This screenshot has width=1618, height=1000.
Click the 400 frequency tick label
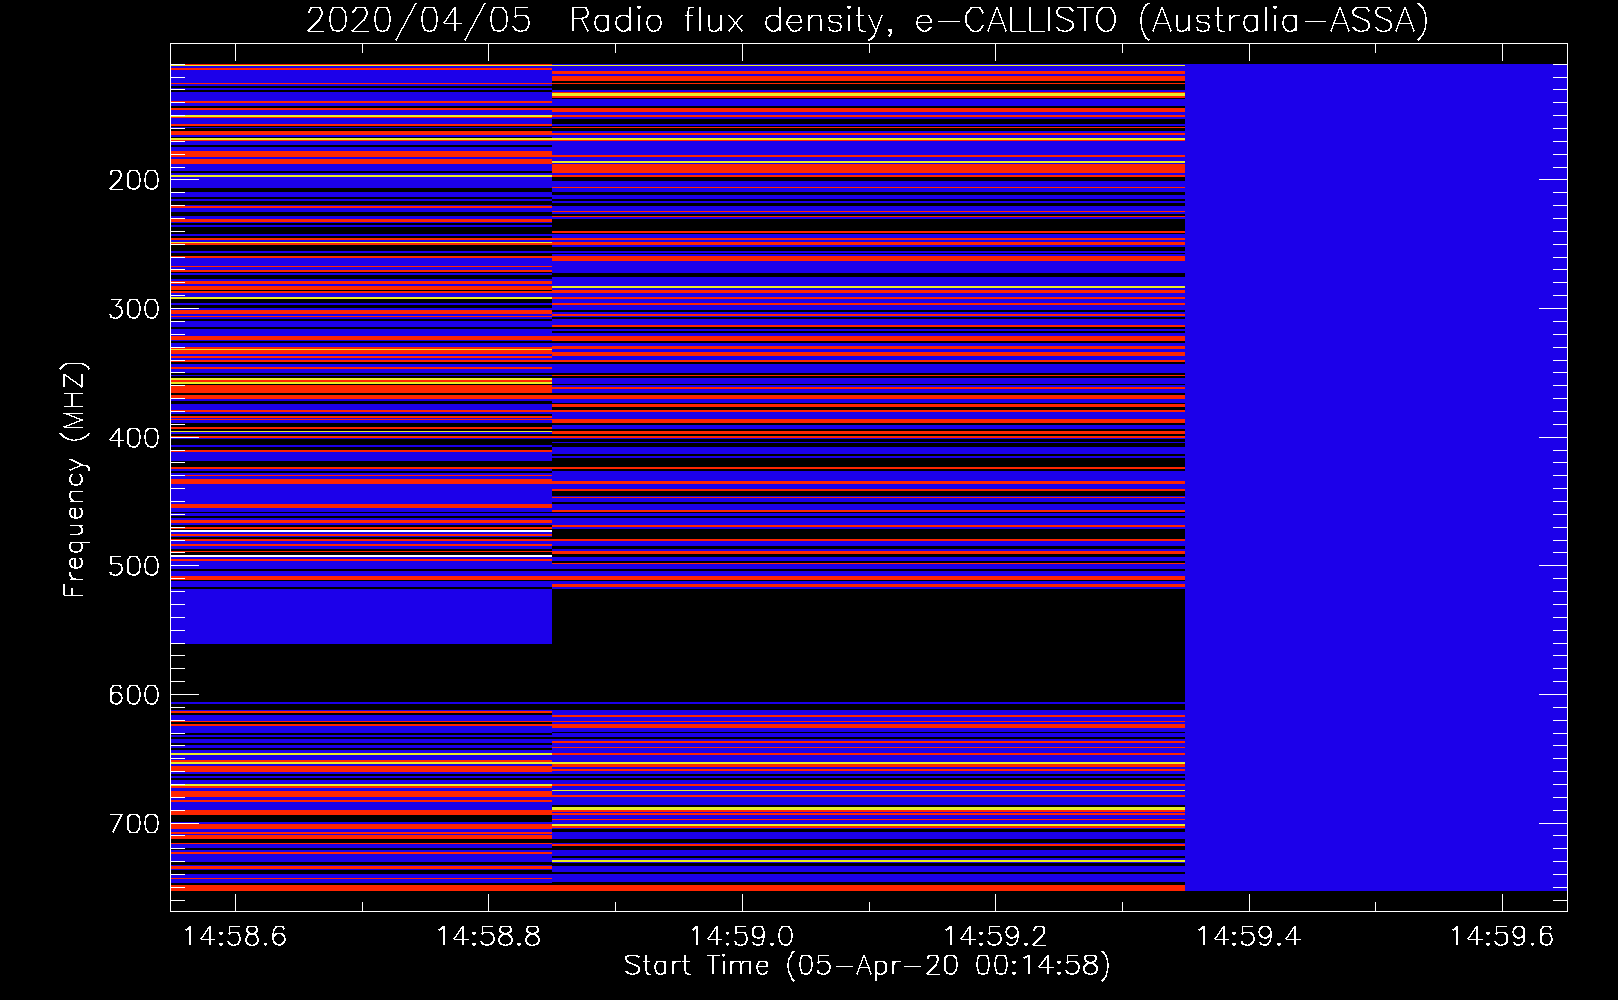click(134, 438)
